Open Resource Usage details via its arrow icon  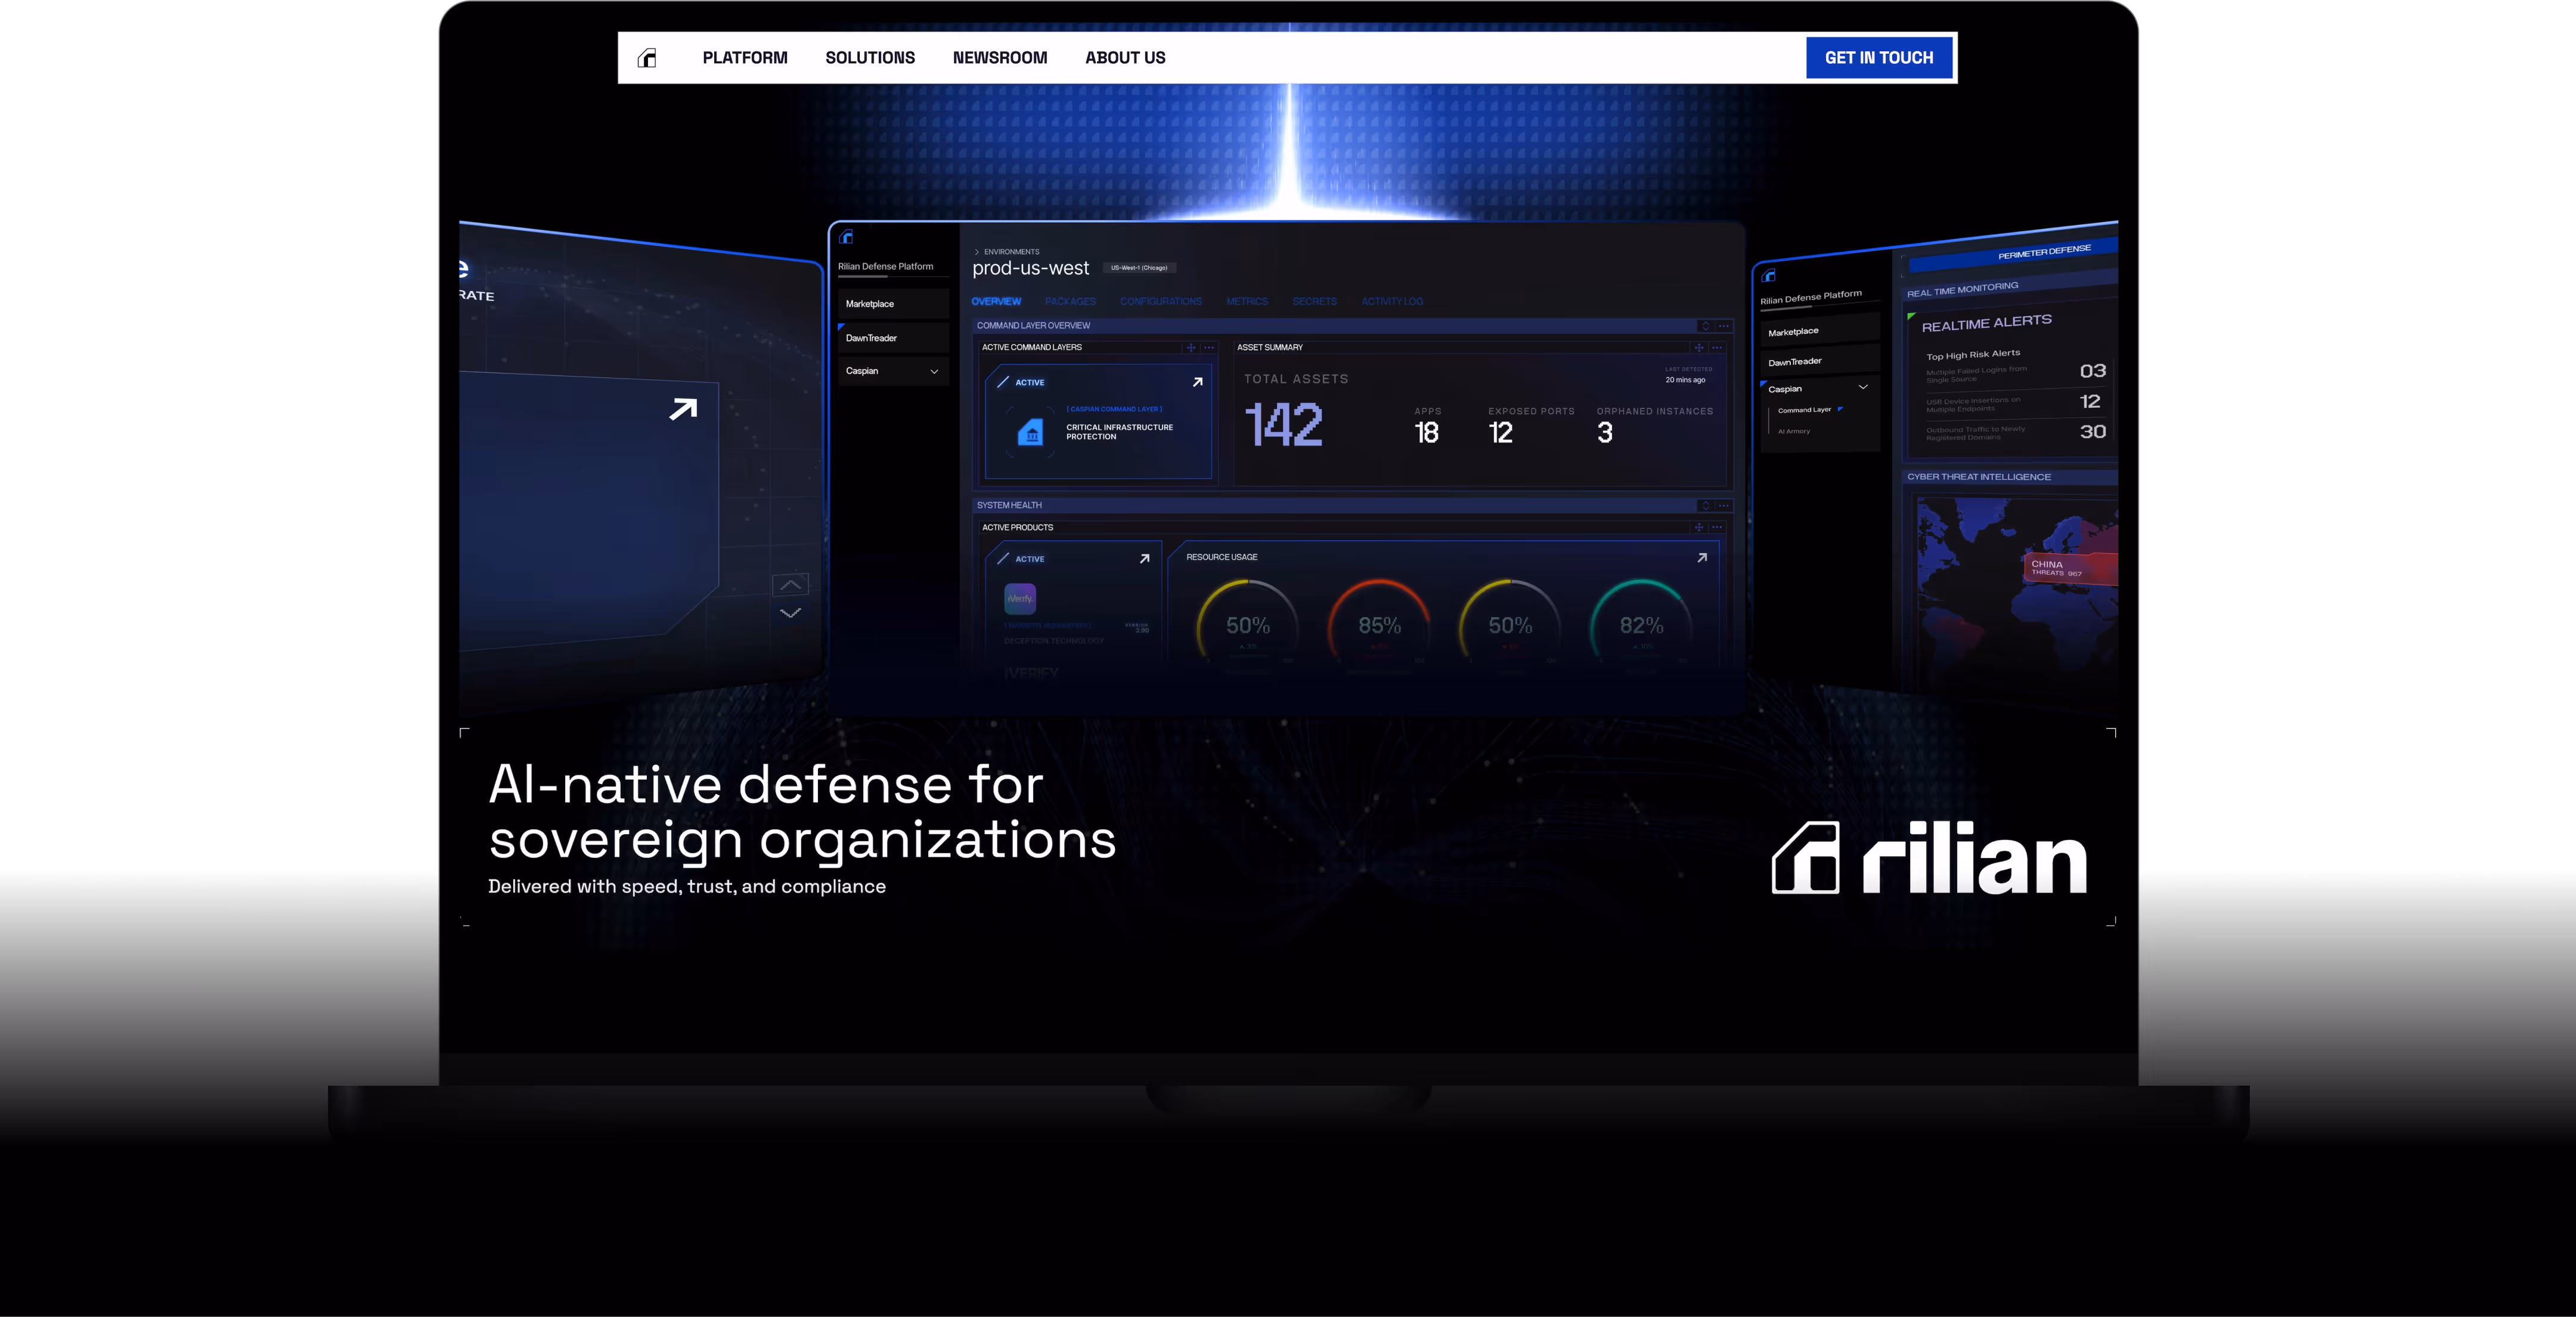(1702, 558)
